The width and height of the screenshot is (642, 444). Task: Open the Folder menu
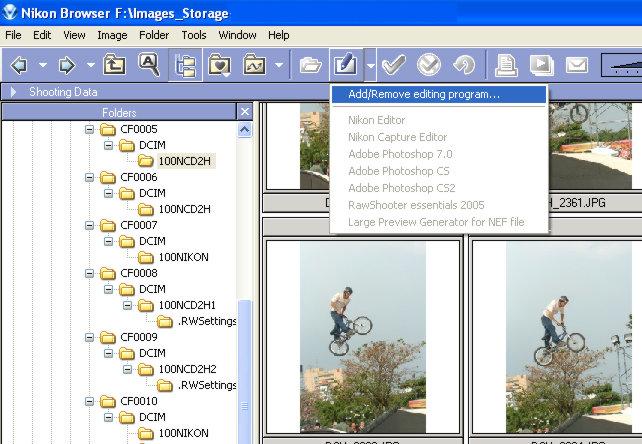(154, 35)
